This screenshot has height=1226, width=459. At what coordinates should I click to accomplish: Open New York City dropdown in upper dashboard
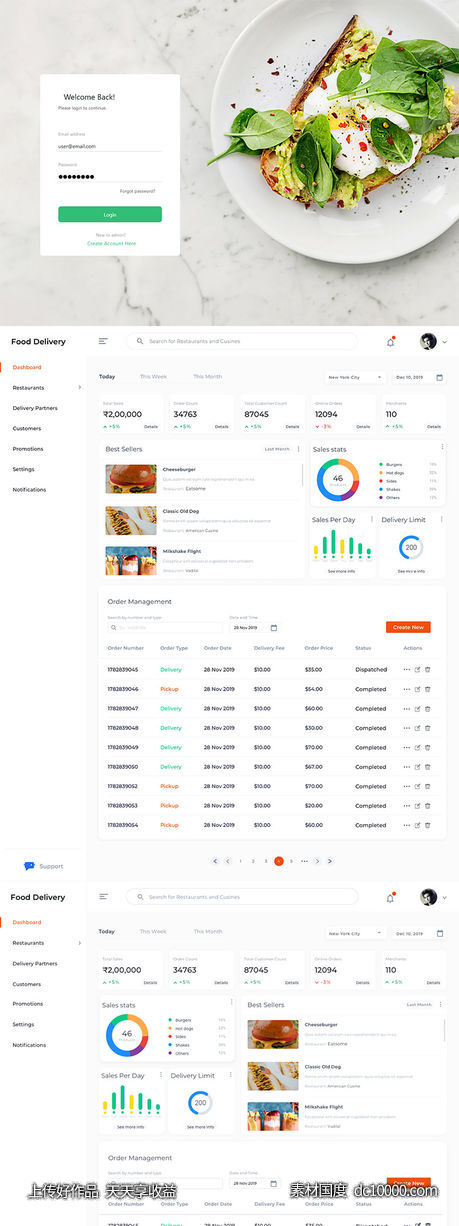[356, 378]
